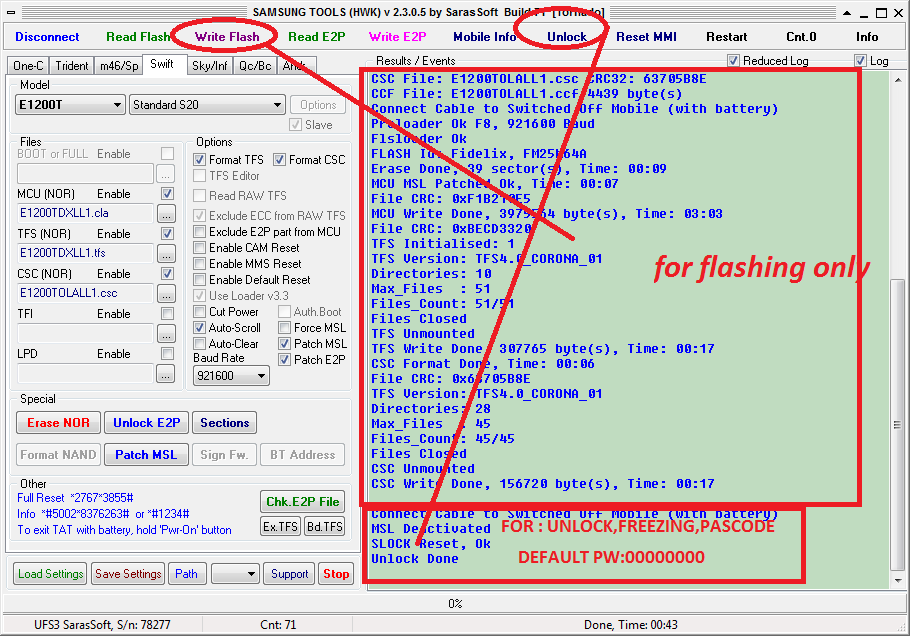Open Mobile Info
The image size is (910, 636).
click(485, 37)
